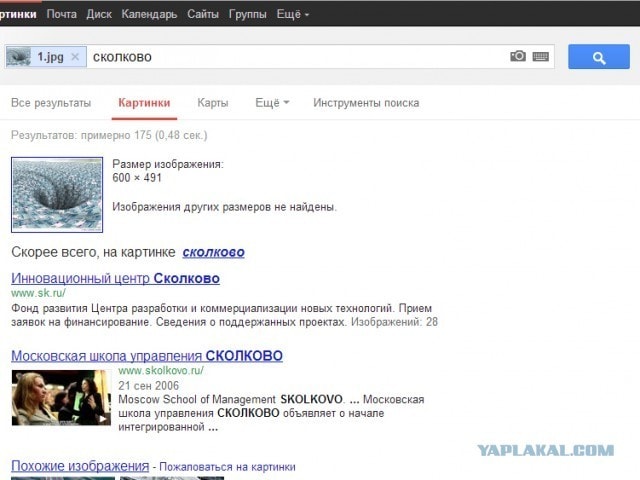640x480 pixels.
Task: Open Диск in top bar
Action: point(99,14)
